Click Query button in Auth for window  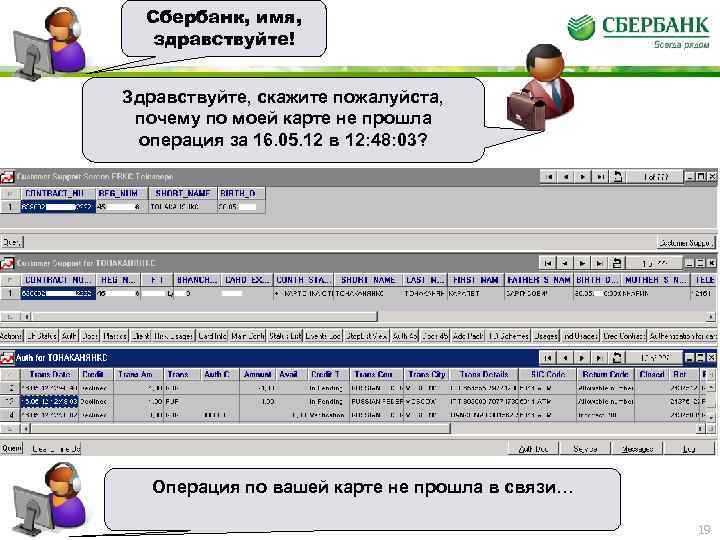coord(11,448)
